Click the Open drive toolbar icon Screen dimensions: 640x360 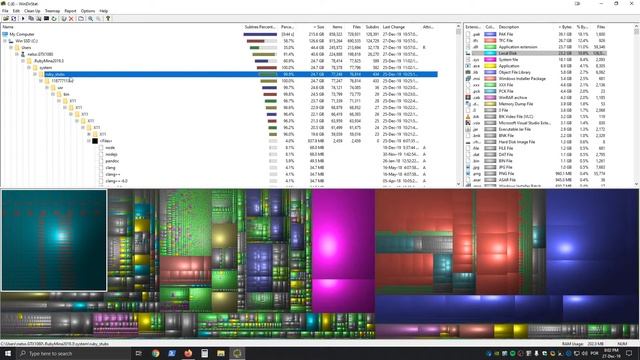click(6, 18)
